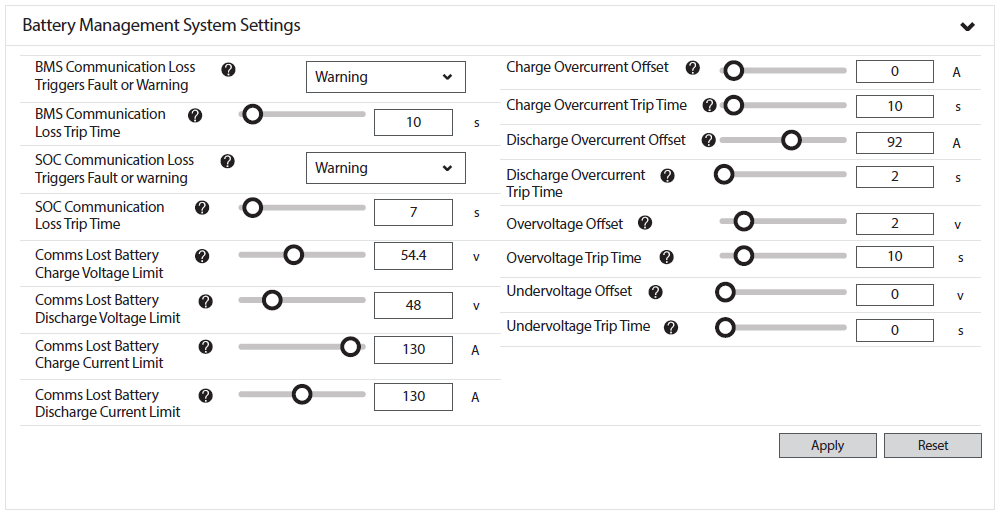
Task: Click help icon beside Overvoltage Offset
Action: (x=645, y=222)
